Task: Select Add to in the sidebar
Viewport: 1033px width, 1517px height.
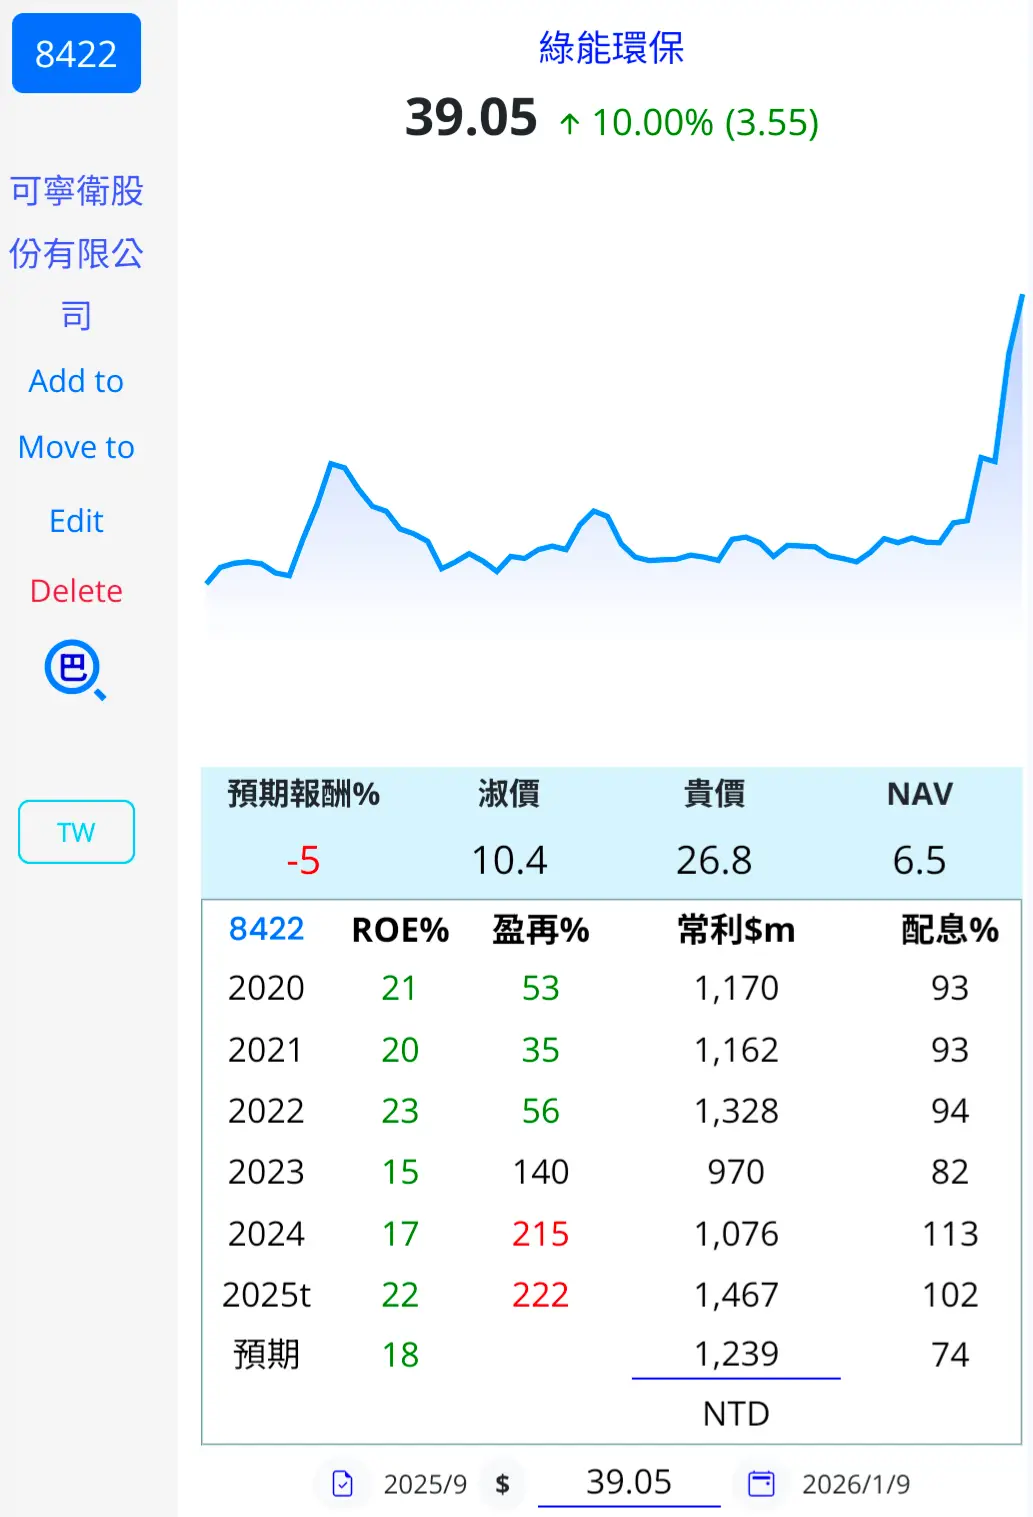Action: click(76, 381)
